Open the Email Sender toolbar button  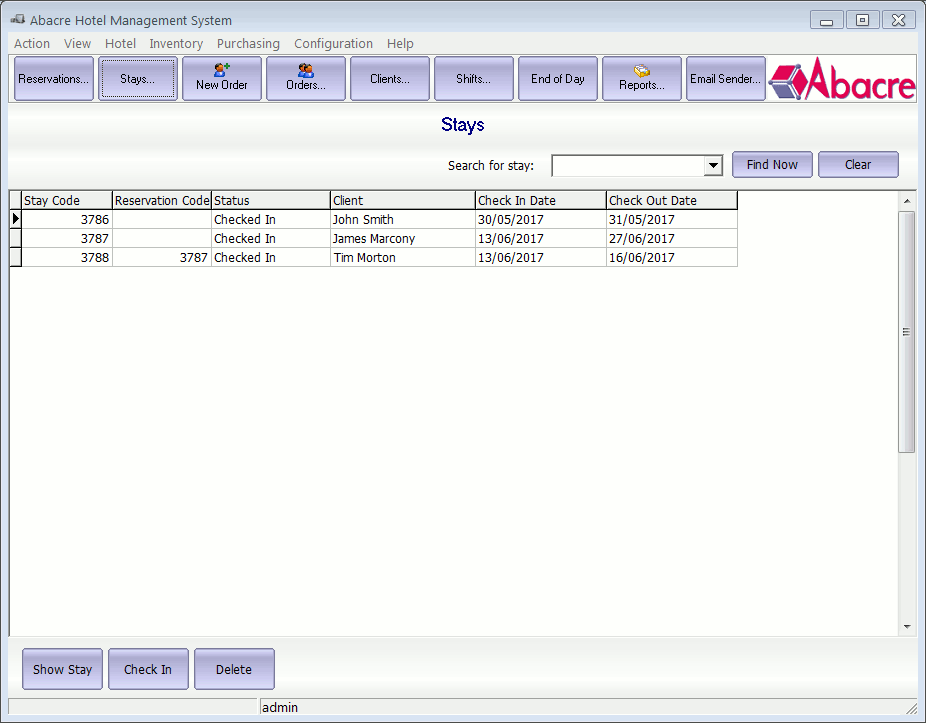[x=726, y=79]
